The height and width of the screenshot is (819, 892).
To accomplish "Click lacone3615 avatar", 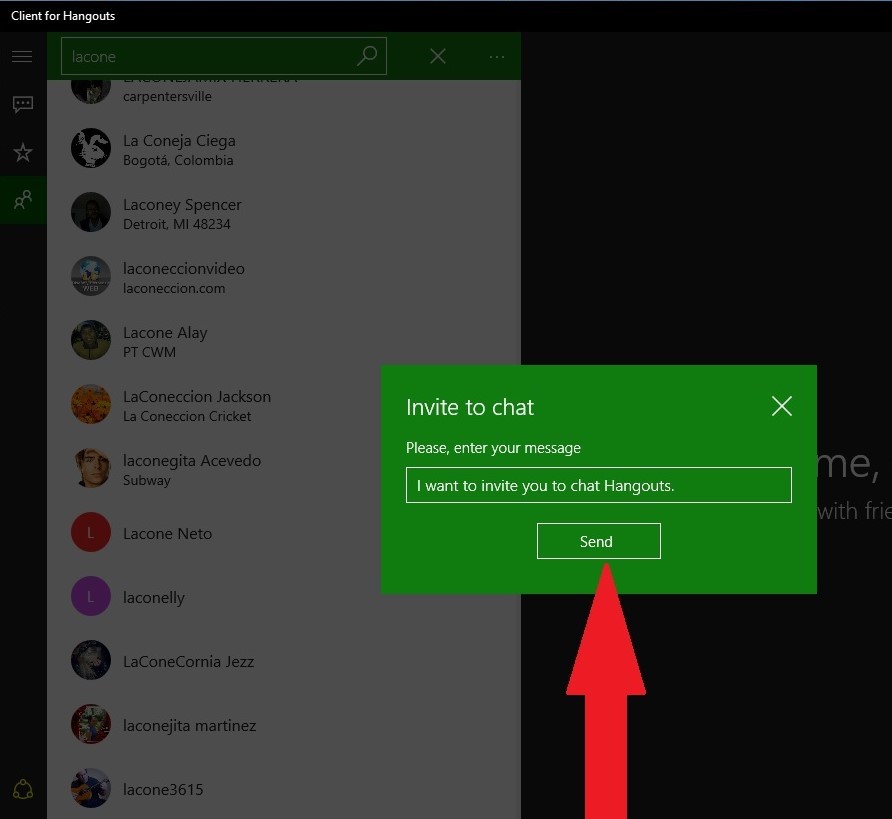I will point(90,788).
